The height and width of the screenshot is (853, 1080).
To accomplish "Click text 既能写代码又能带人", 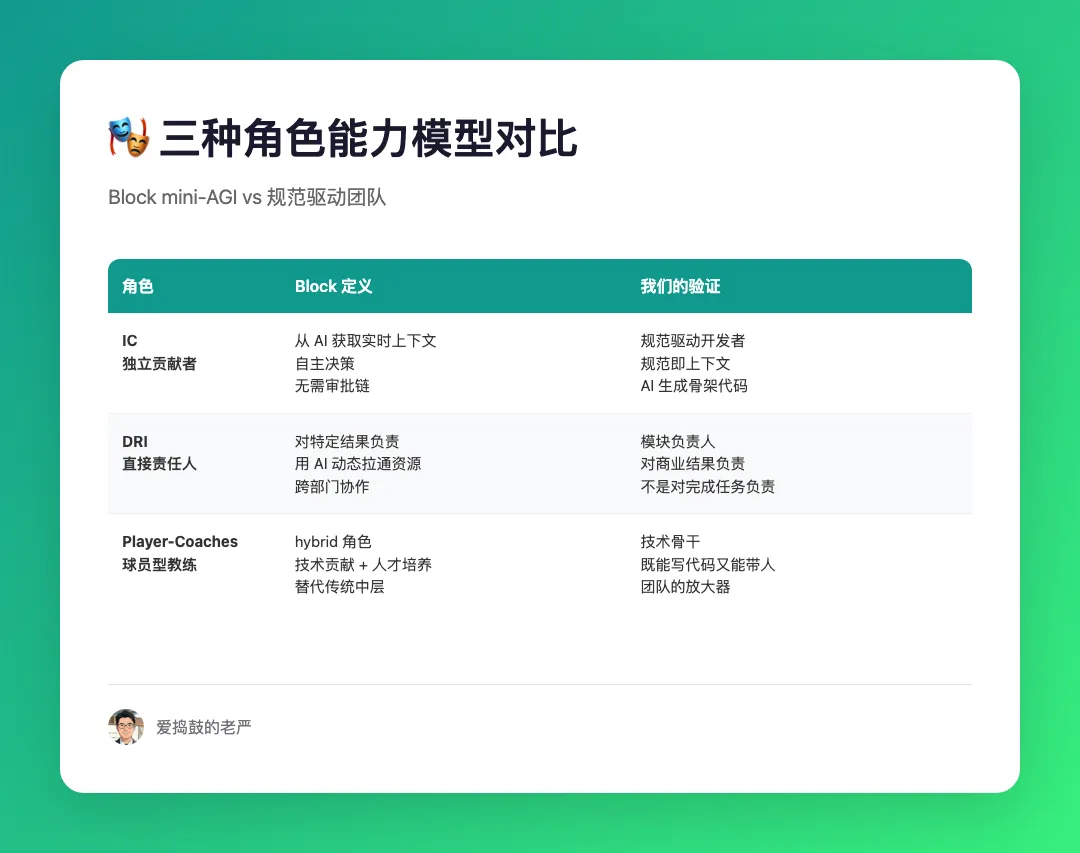I will 707,564.
